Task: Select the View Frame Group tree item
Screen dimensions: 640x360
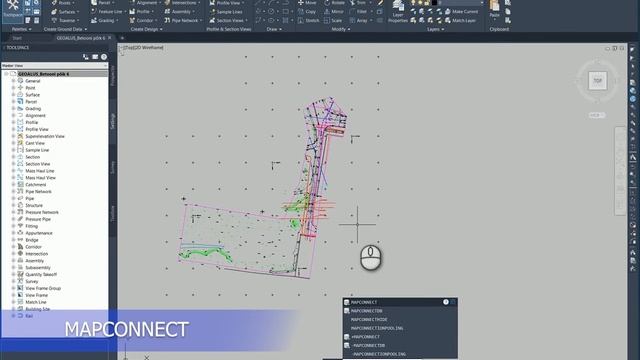Action: (43, 288)
